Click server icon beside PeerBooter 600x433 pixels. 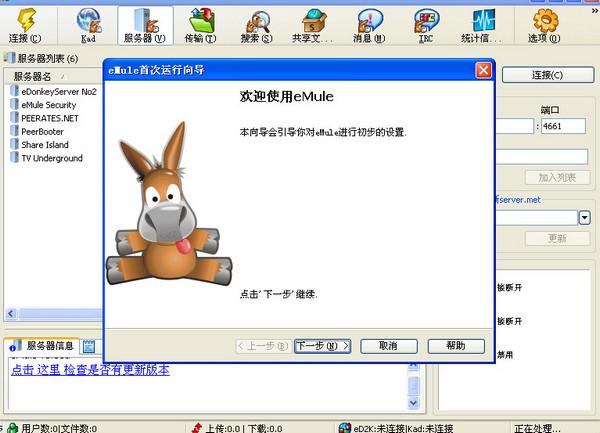(15, 131)
